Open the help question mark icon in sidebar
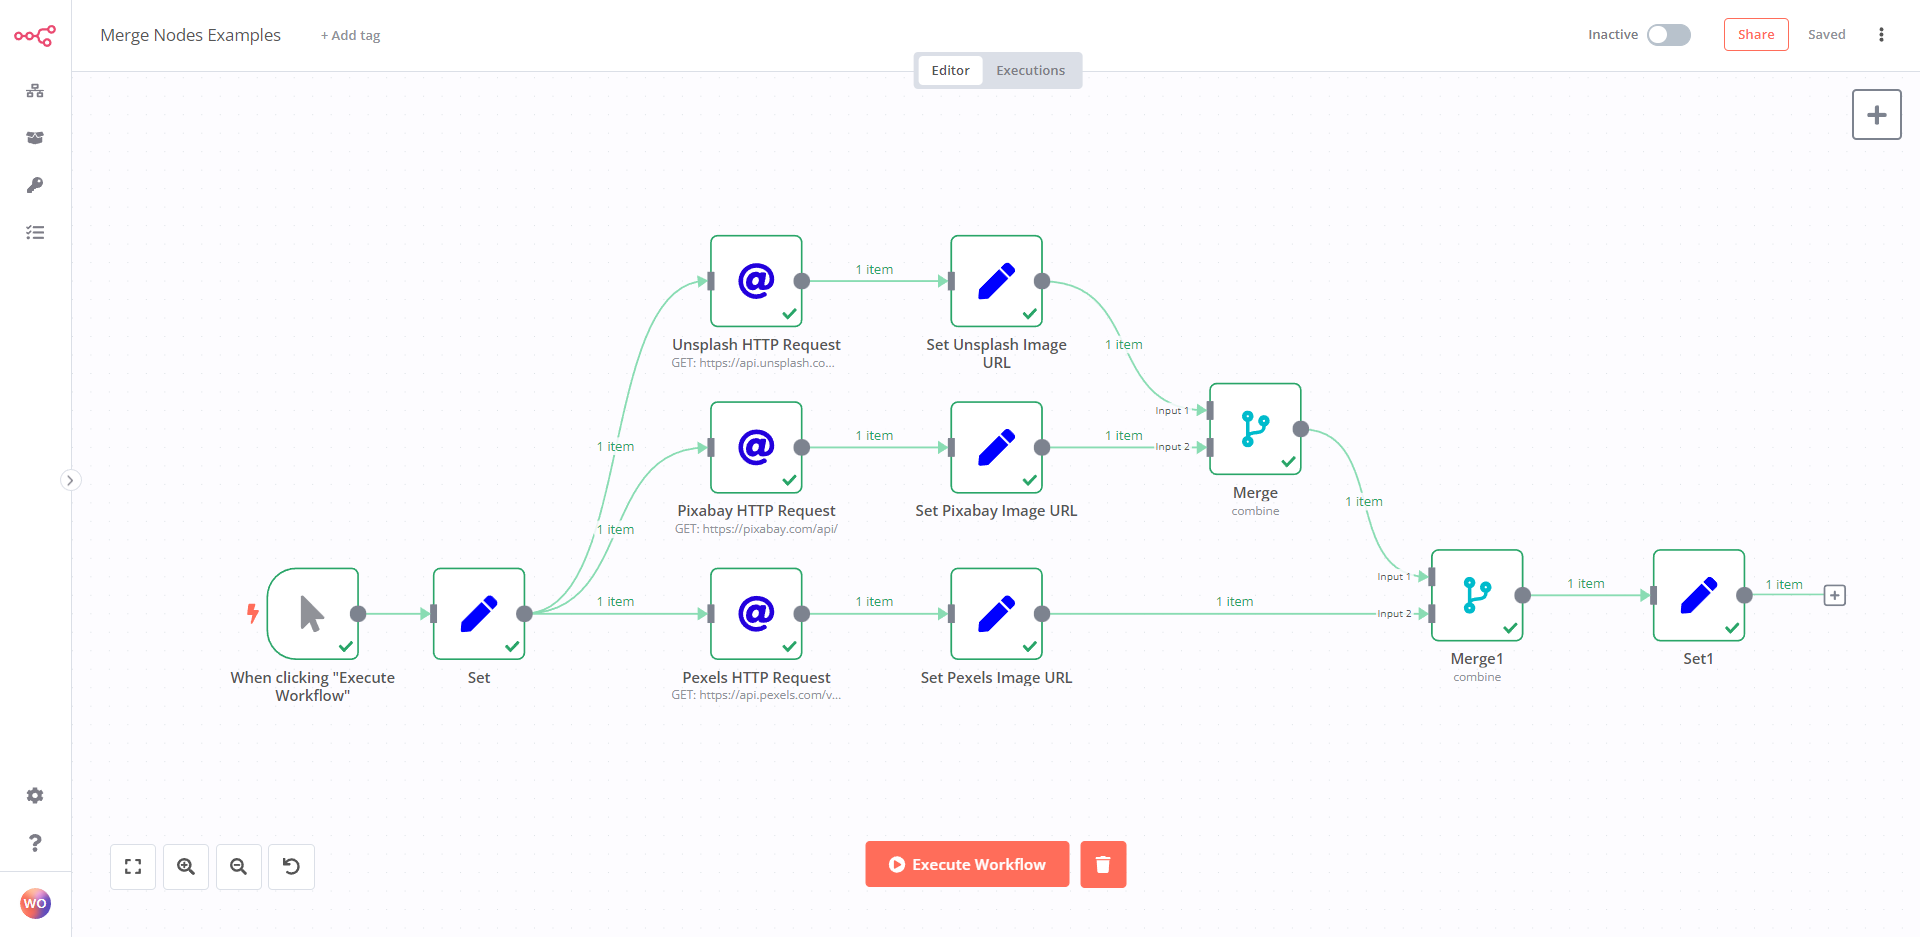The width and height of the screenshot is (1920, 937). (35, 843)
